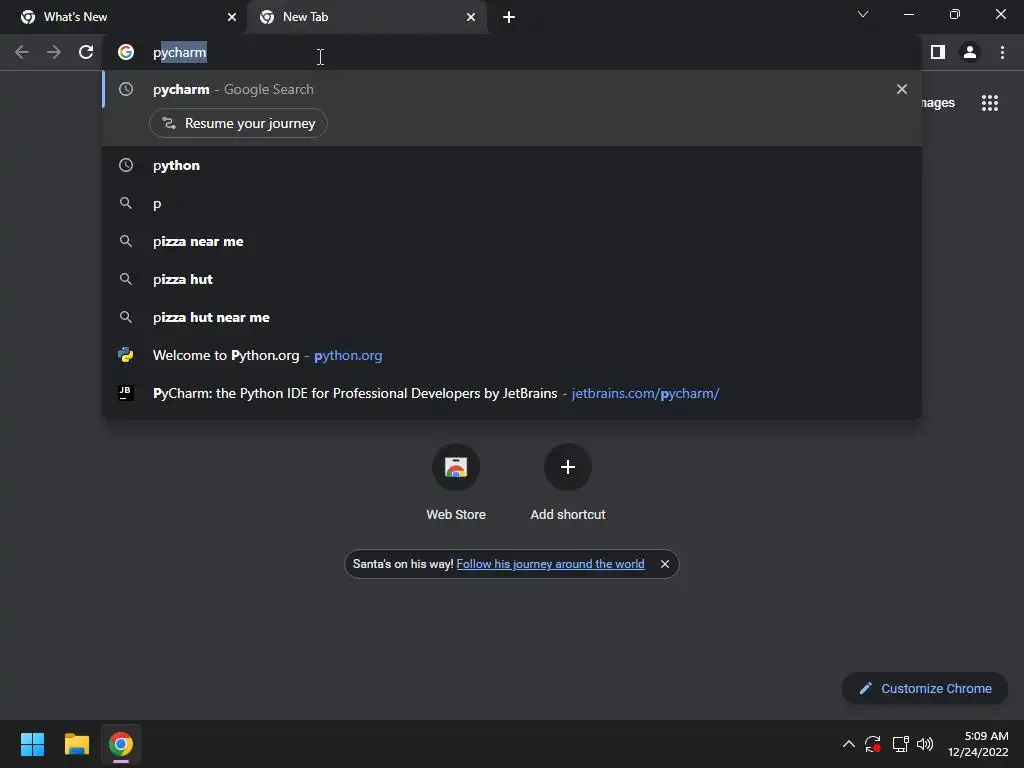The height and width of the screenshot is (768, 1024).
Task: Open the Google apps grid
Action: coord(990,103)
